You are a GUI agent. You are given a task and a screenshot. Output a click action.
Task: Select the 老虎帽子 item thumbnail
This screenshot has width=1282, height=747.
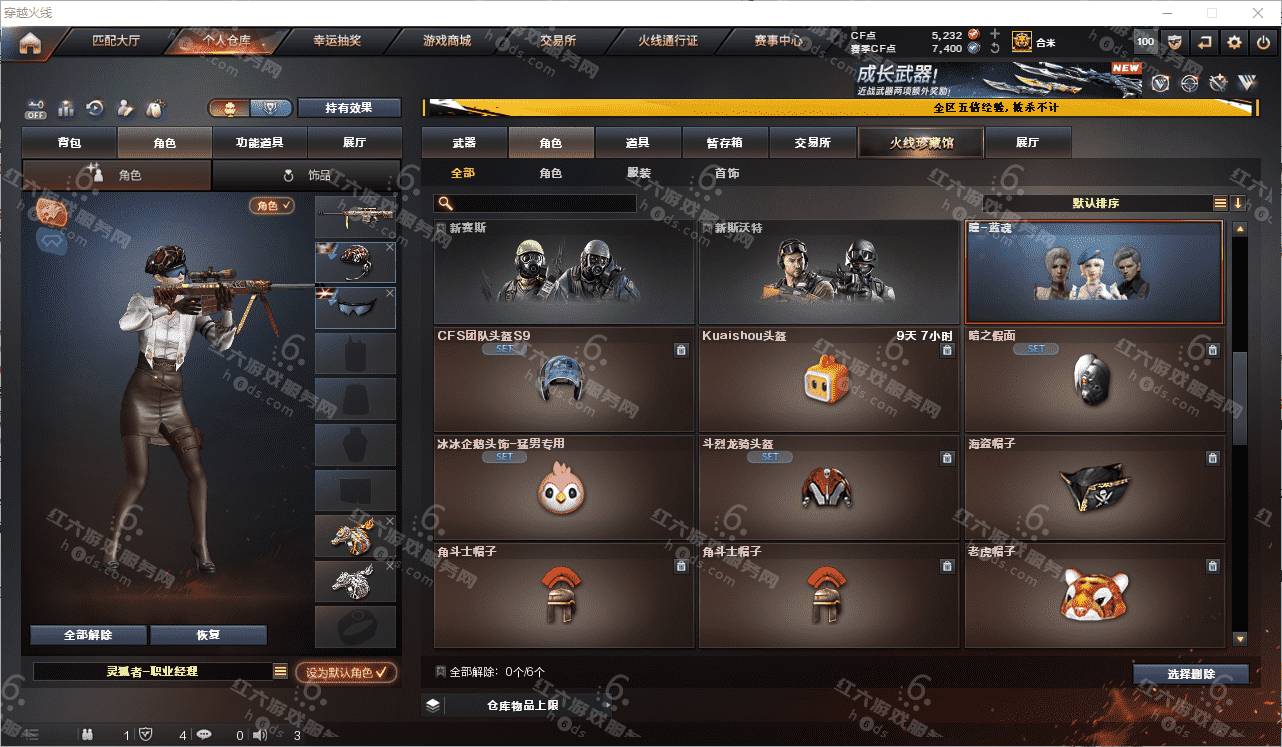[1094, 595]
